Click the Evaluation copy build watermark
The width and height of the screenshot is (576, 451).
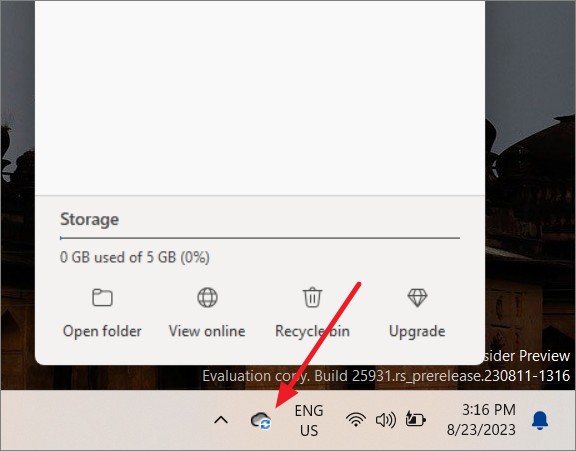tap(386, 376)
